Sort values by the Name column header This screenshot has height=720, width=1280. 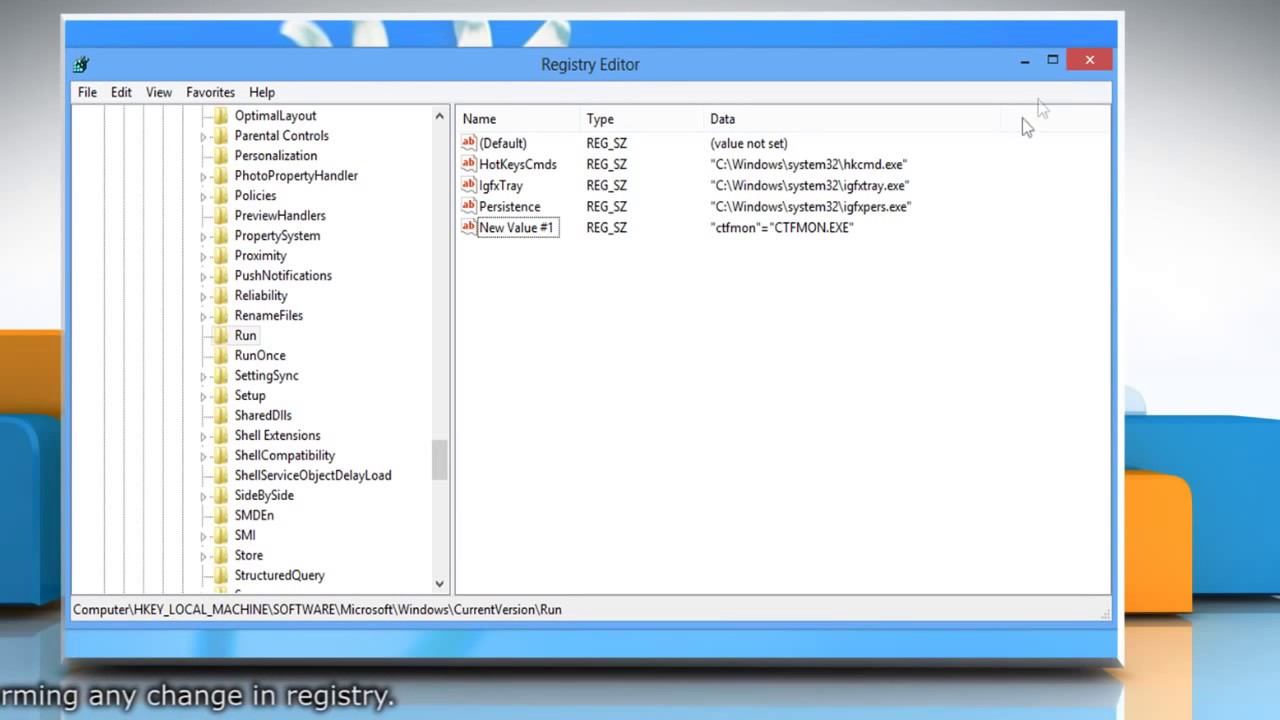(519, 119)
